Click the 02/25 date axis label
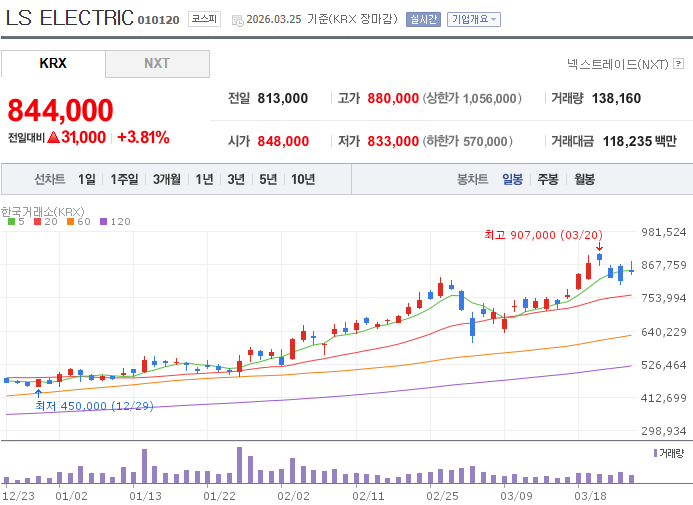This screenshot has height=505, width=693. pos(442,496)
